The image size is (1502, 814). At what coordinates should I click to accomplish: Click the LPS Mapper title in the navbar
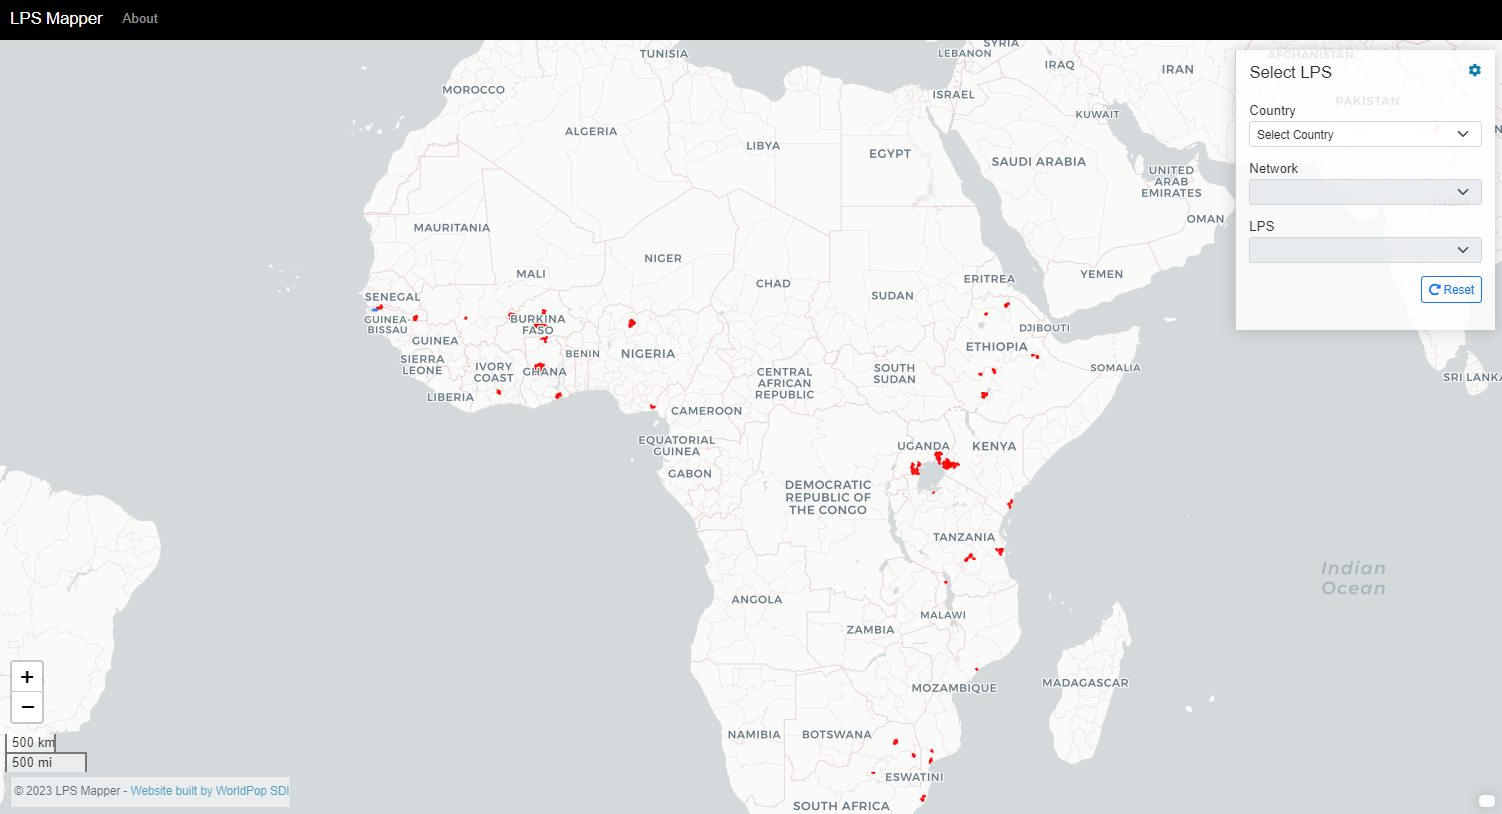pyautogui.click(x=56, y=18)
